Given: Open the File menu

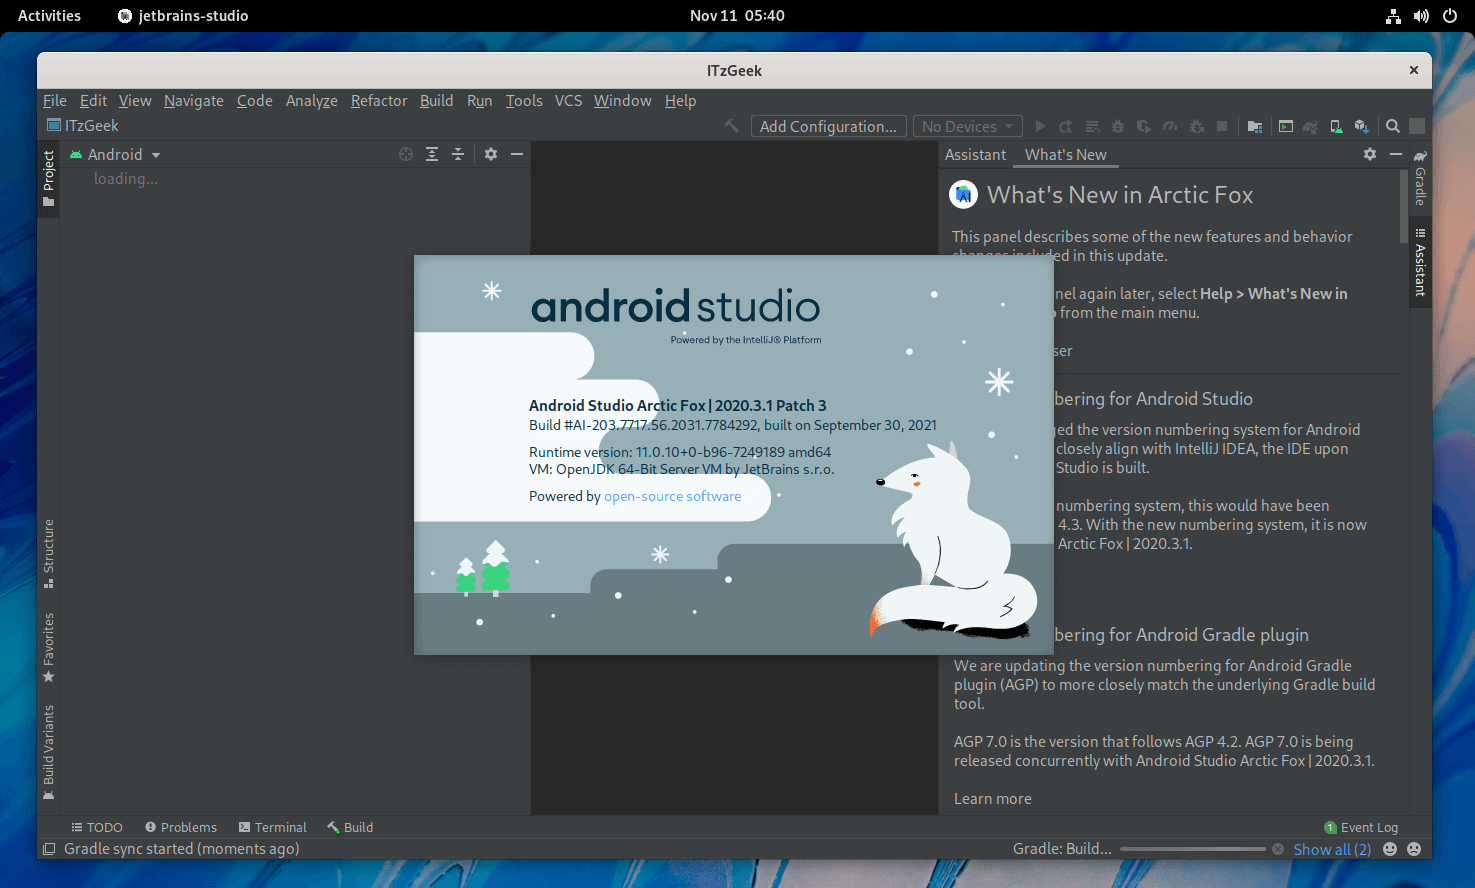Looking at the screenshot, I should coord(55,100).
